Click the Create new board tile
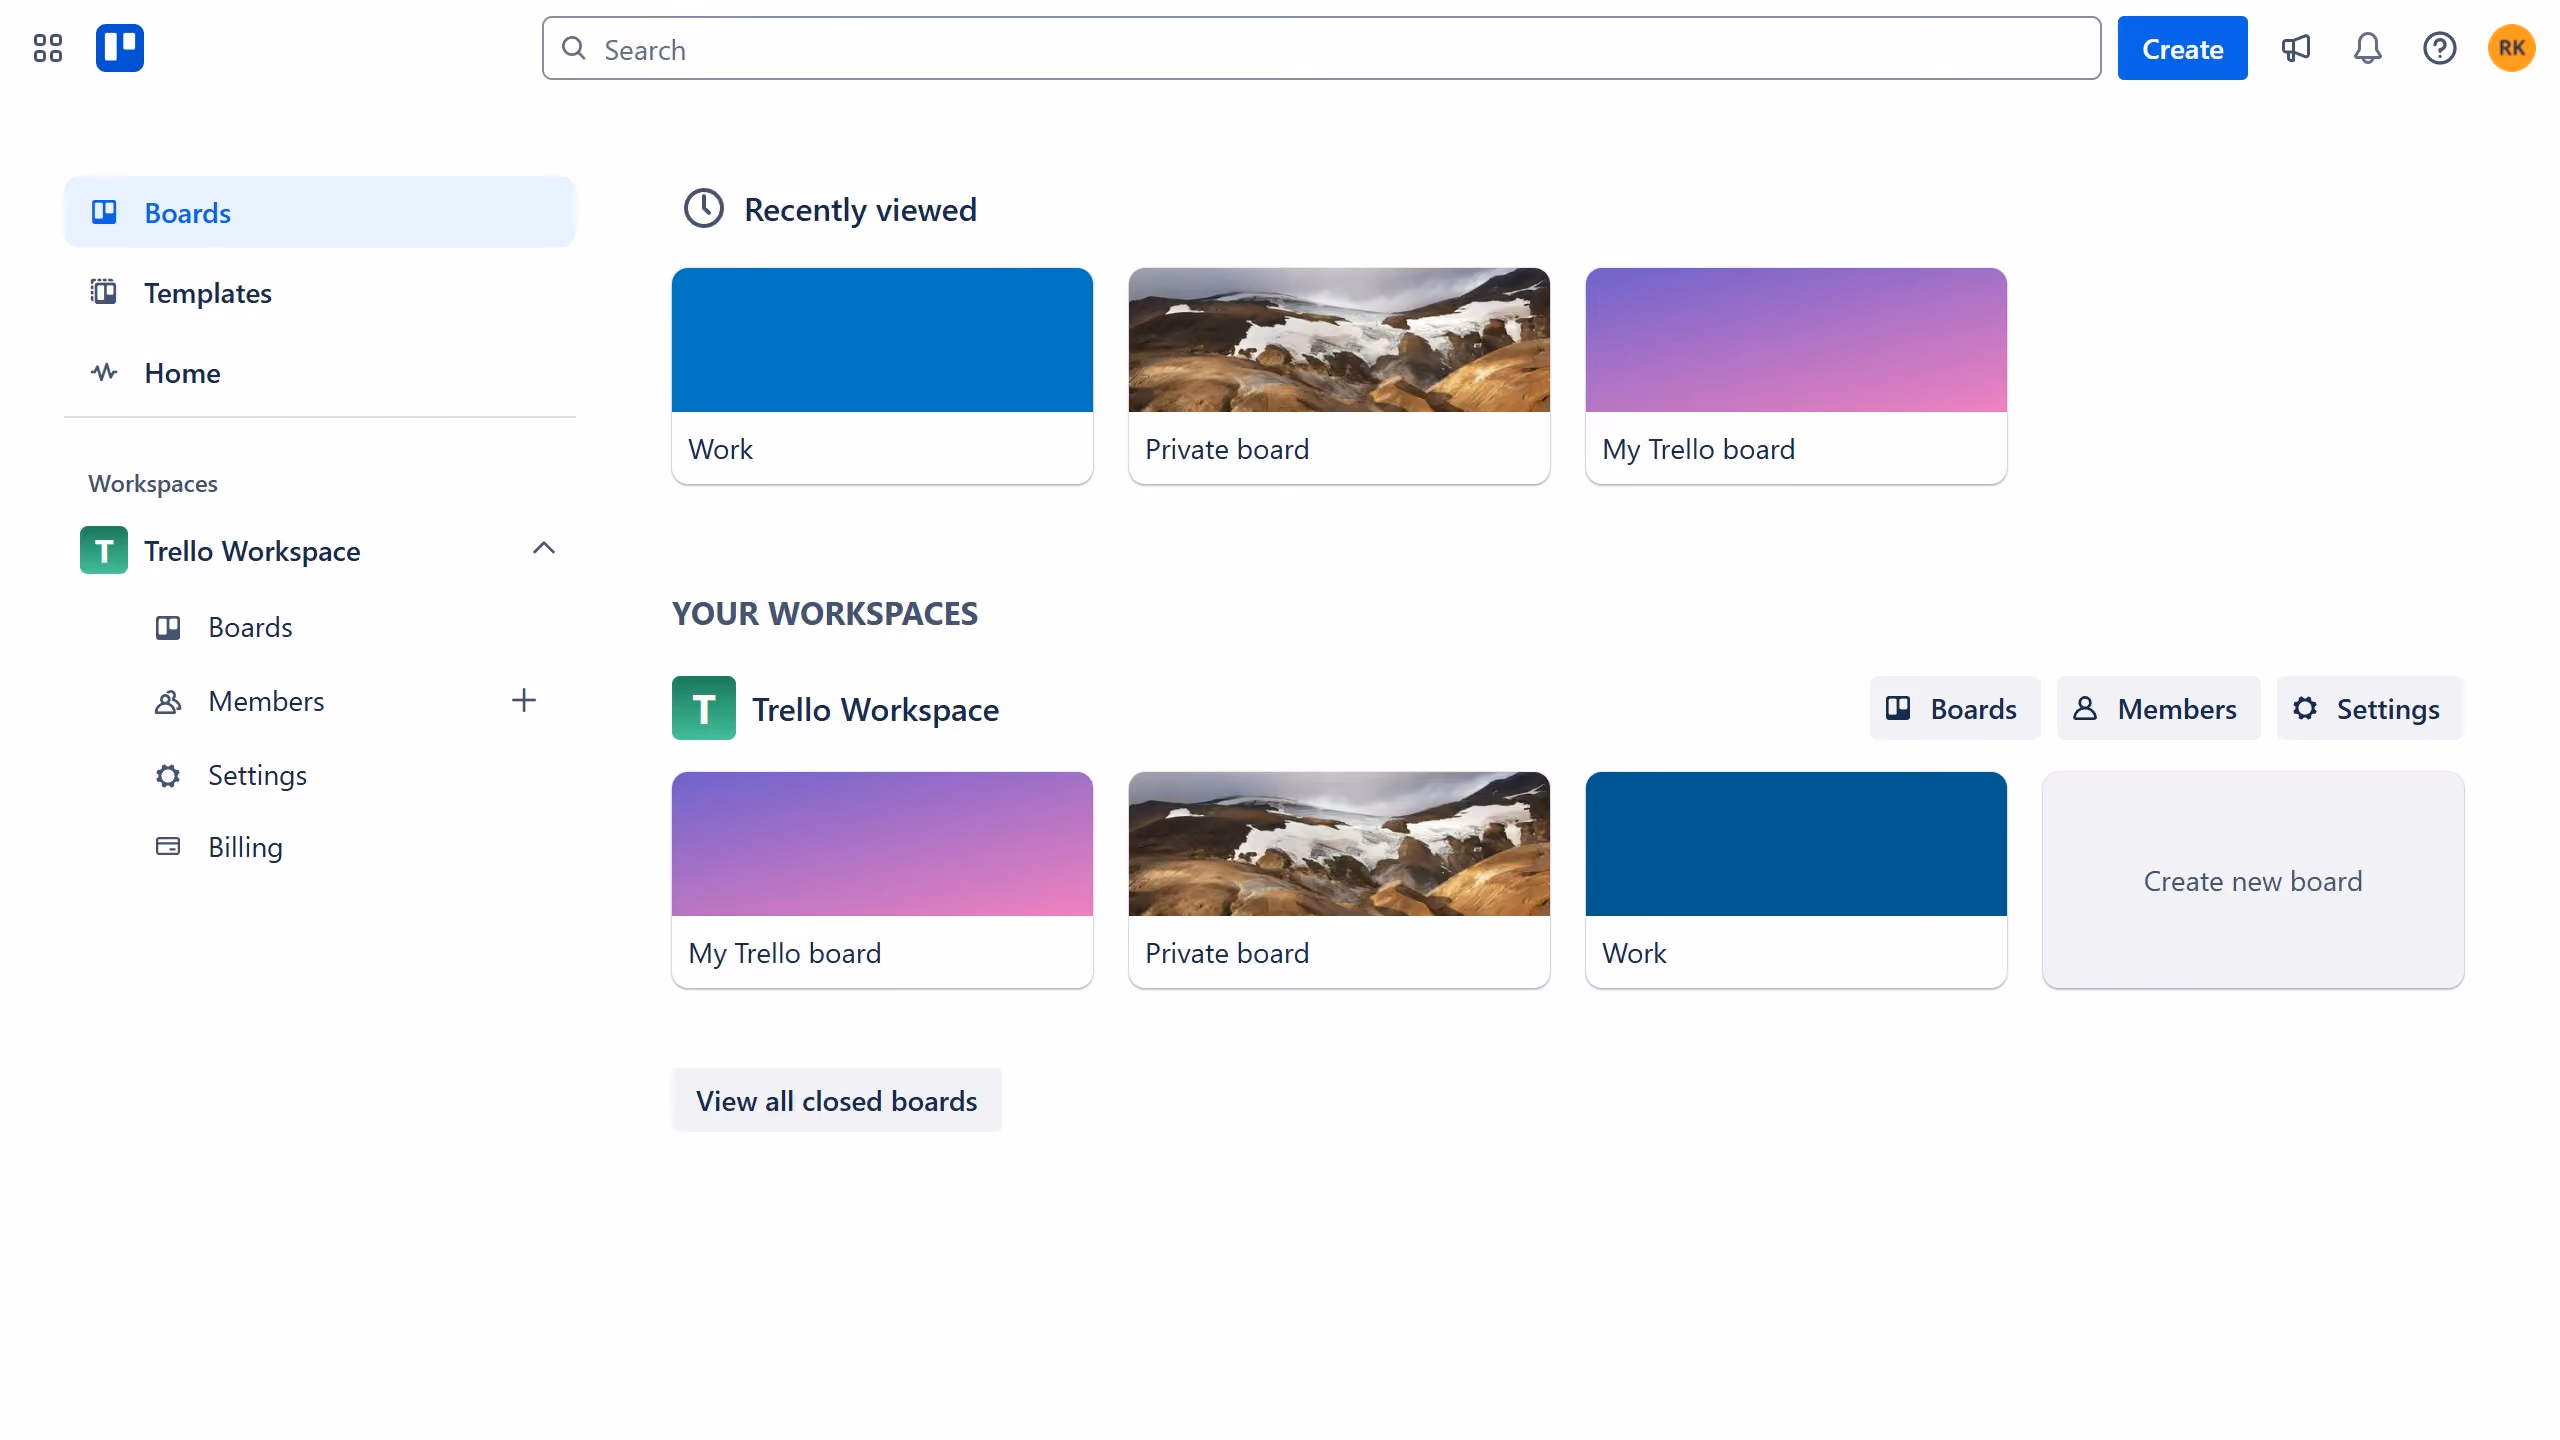2560x1440 pixels. point(2253,880)
